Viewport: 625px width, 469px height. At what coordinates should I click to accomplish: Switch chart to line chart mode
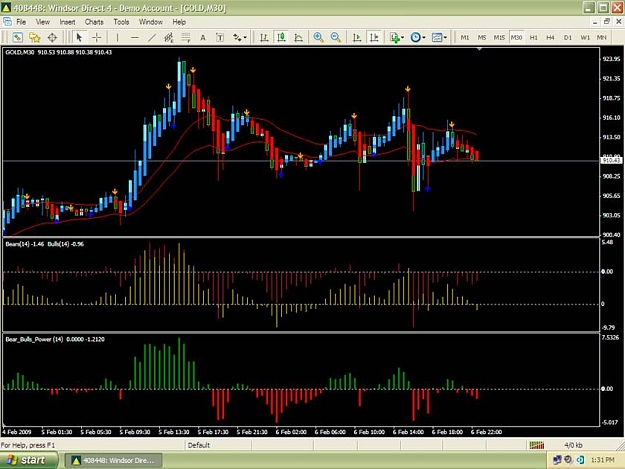point(298,37)
